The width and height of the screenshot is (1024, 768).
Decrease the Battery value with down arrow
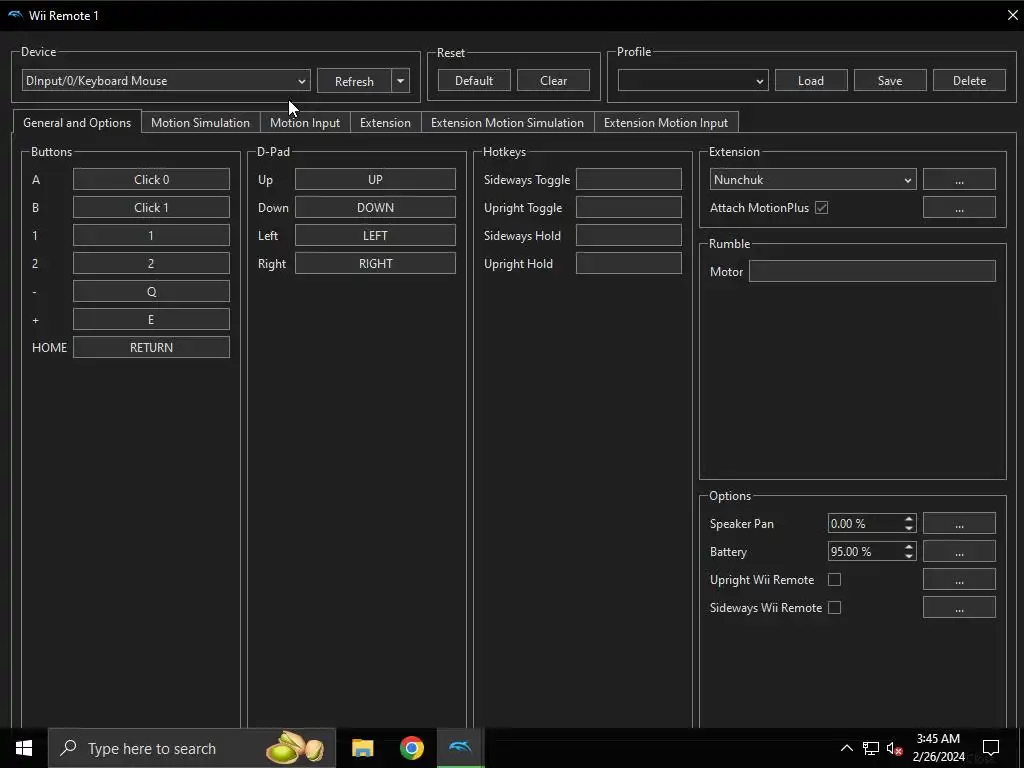point(909,556)
